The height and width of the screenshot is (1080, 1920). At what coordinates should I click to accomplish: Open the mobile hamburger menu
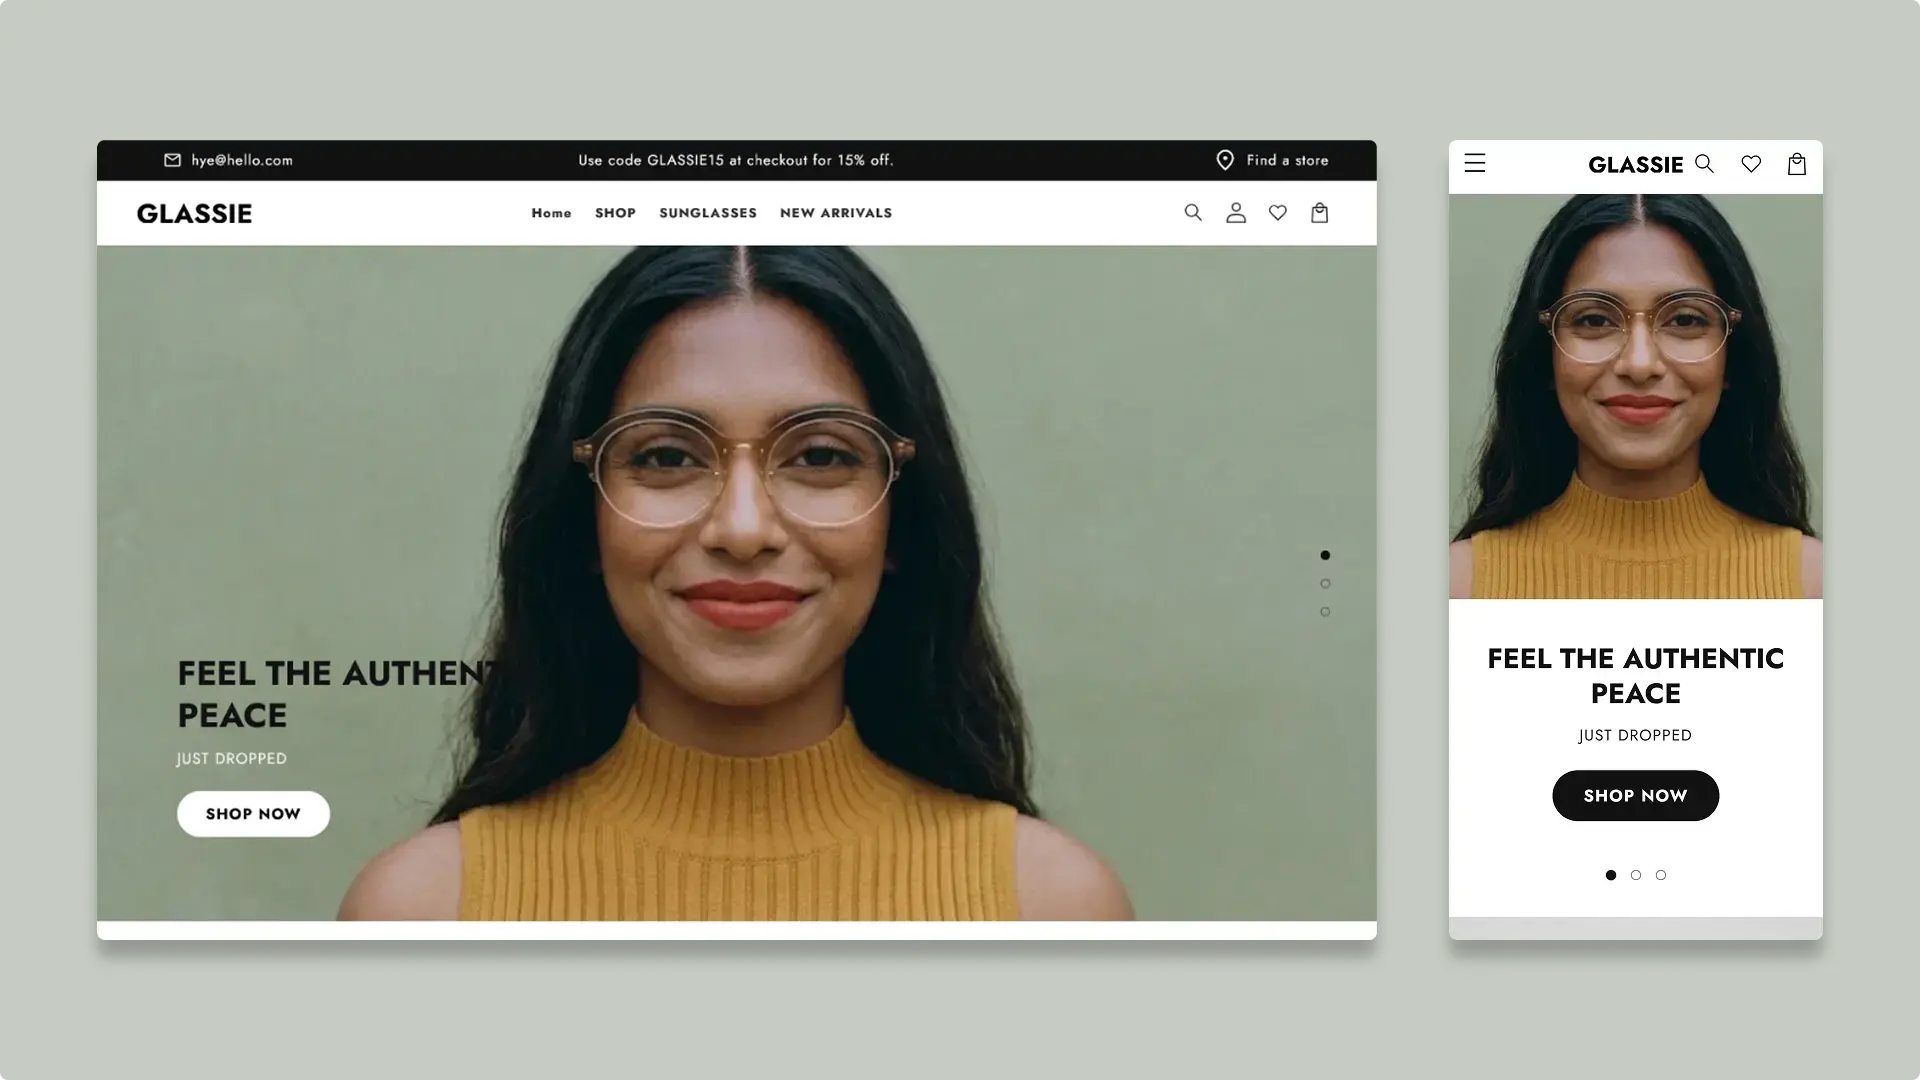[x=1475, y=163]
